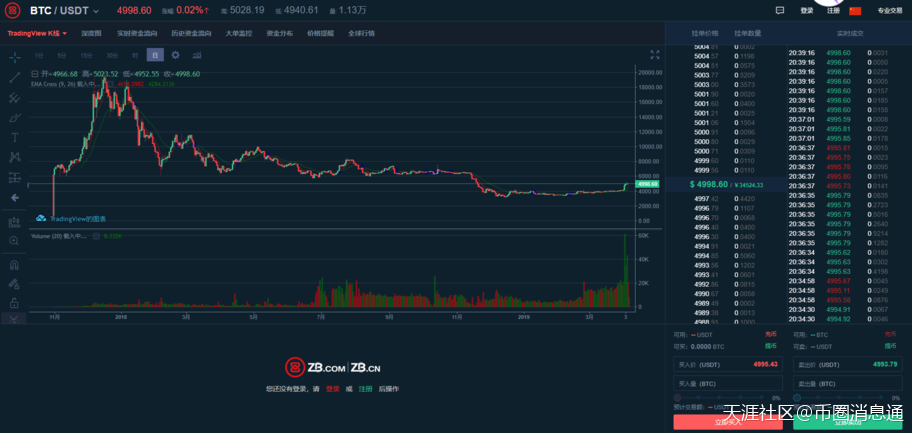
Task: Click the zoom in magnifier tool
Action: [x=14, y=241]
